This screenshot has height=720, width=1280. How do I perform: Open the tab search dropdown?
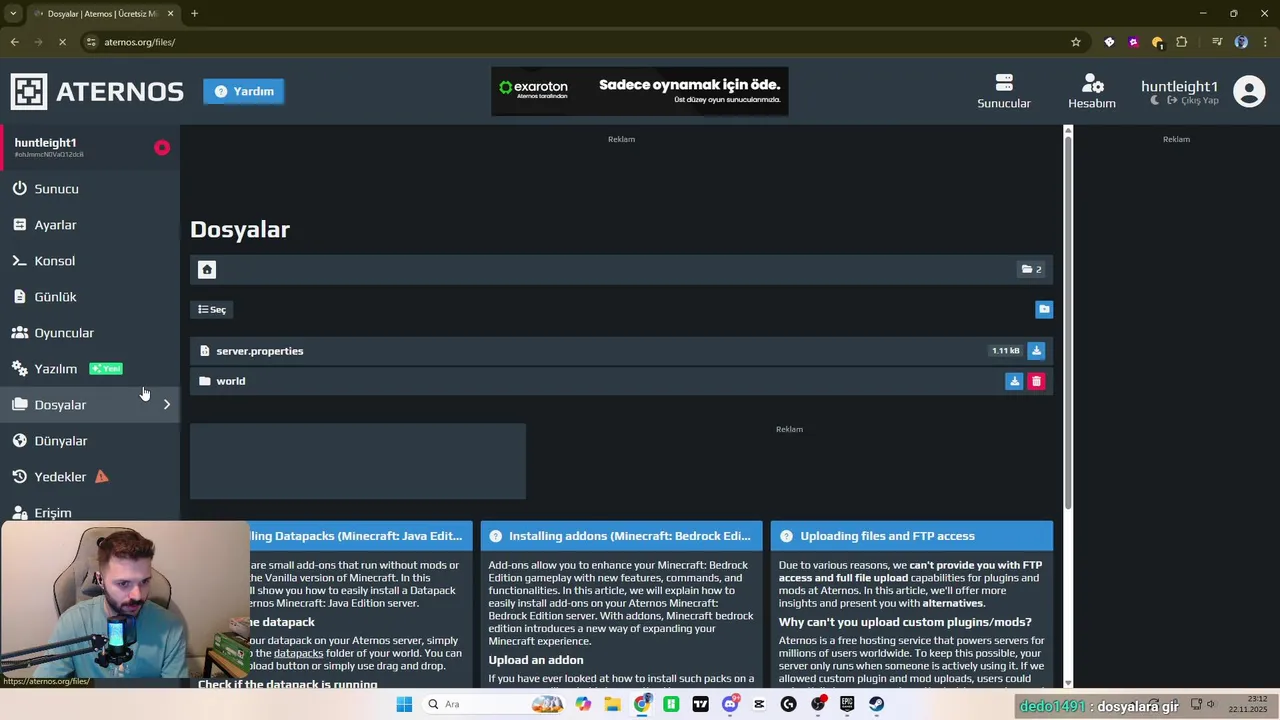[13, 14]
